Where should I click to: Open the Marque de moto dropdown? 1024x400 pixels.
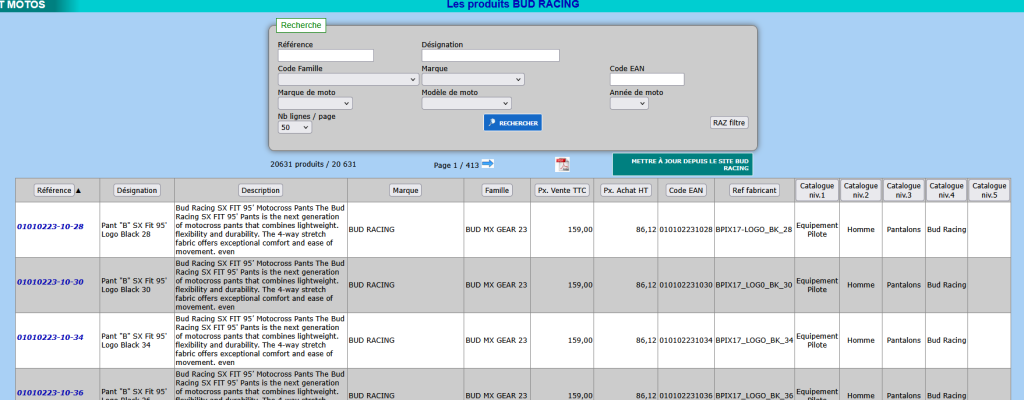[x=315, y=103]
